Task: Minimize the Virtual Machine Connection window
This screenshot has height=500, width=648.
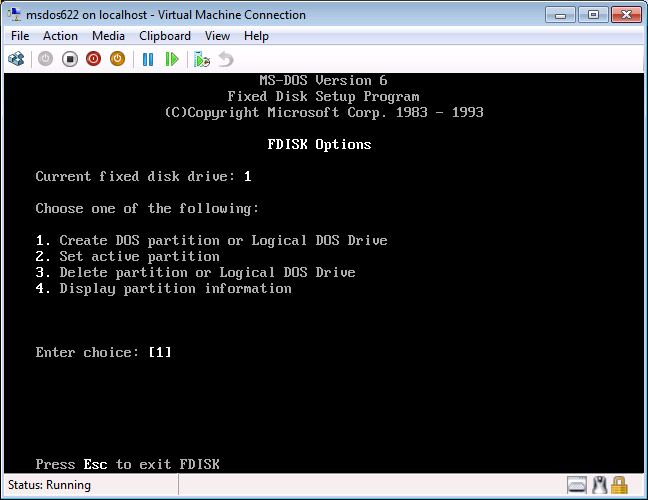Action: pyautogui.click(x=560, y=15)
